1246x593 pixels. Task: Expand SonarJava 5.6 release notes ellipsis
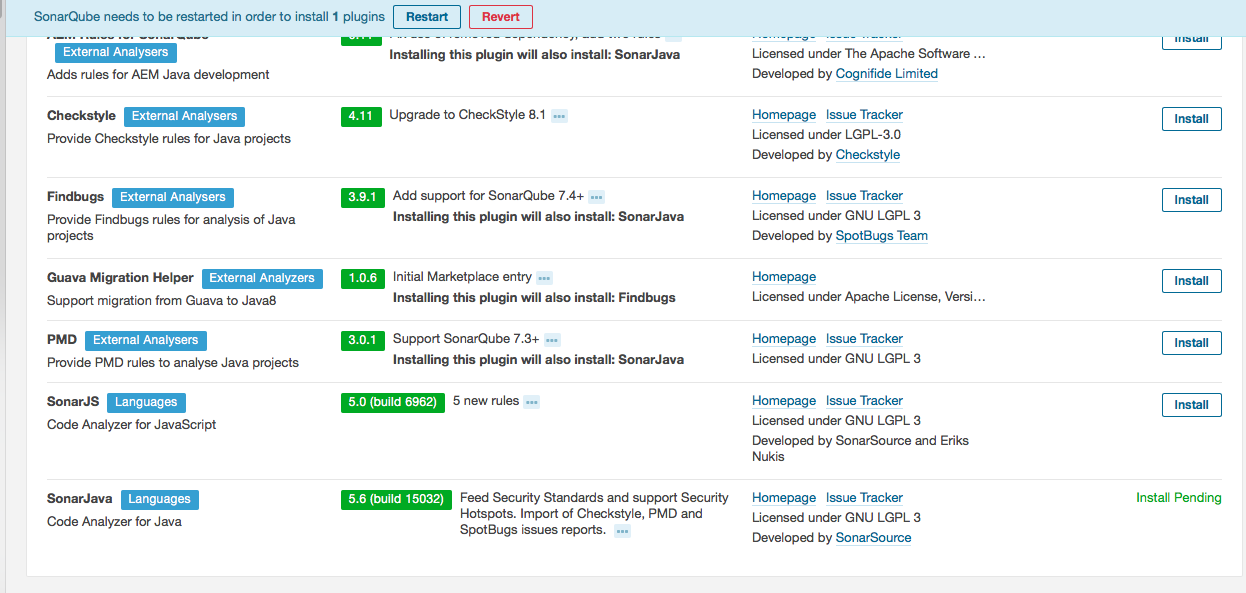[623, 531]
